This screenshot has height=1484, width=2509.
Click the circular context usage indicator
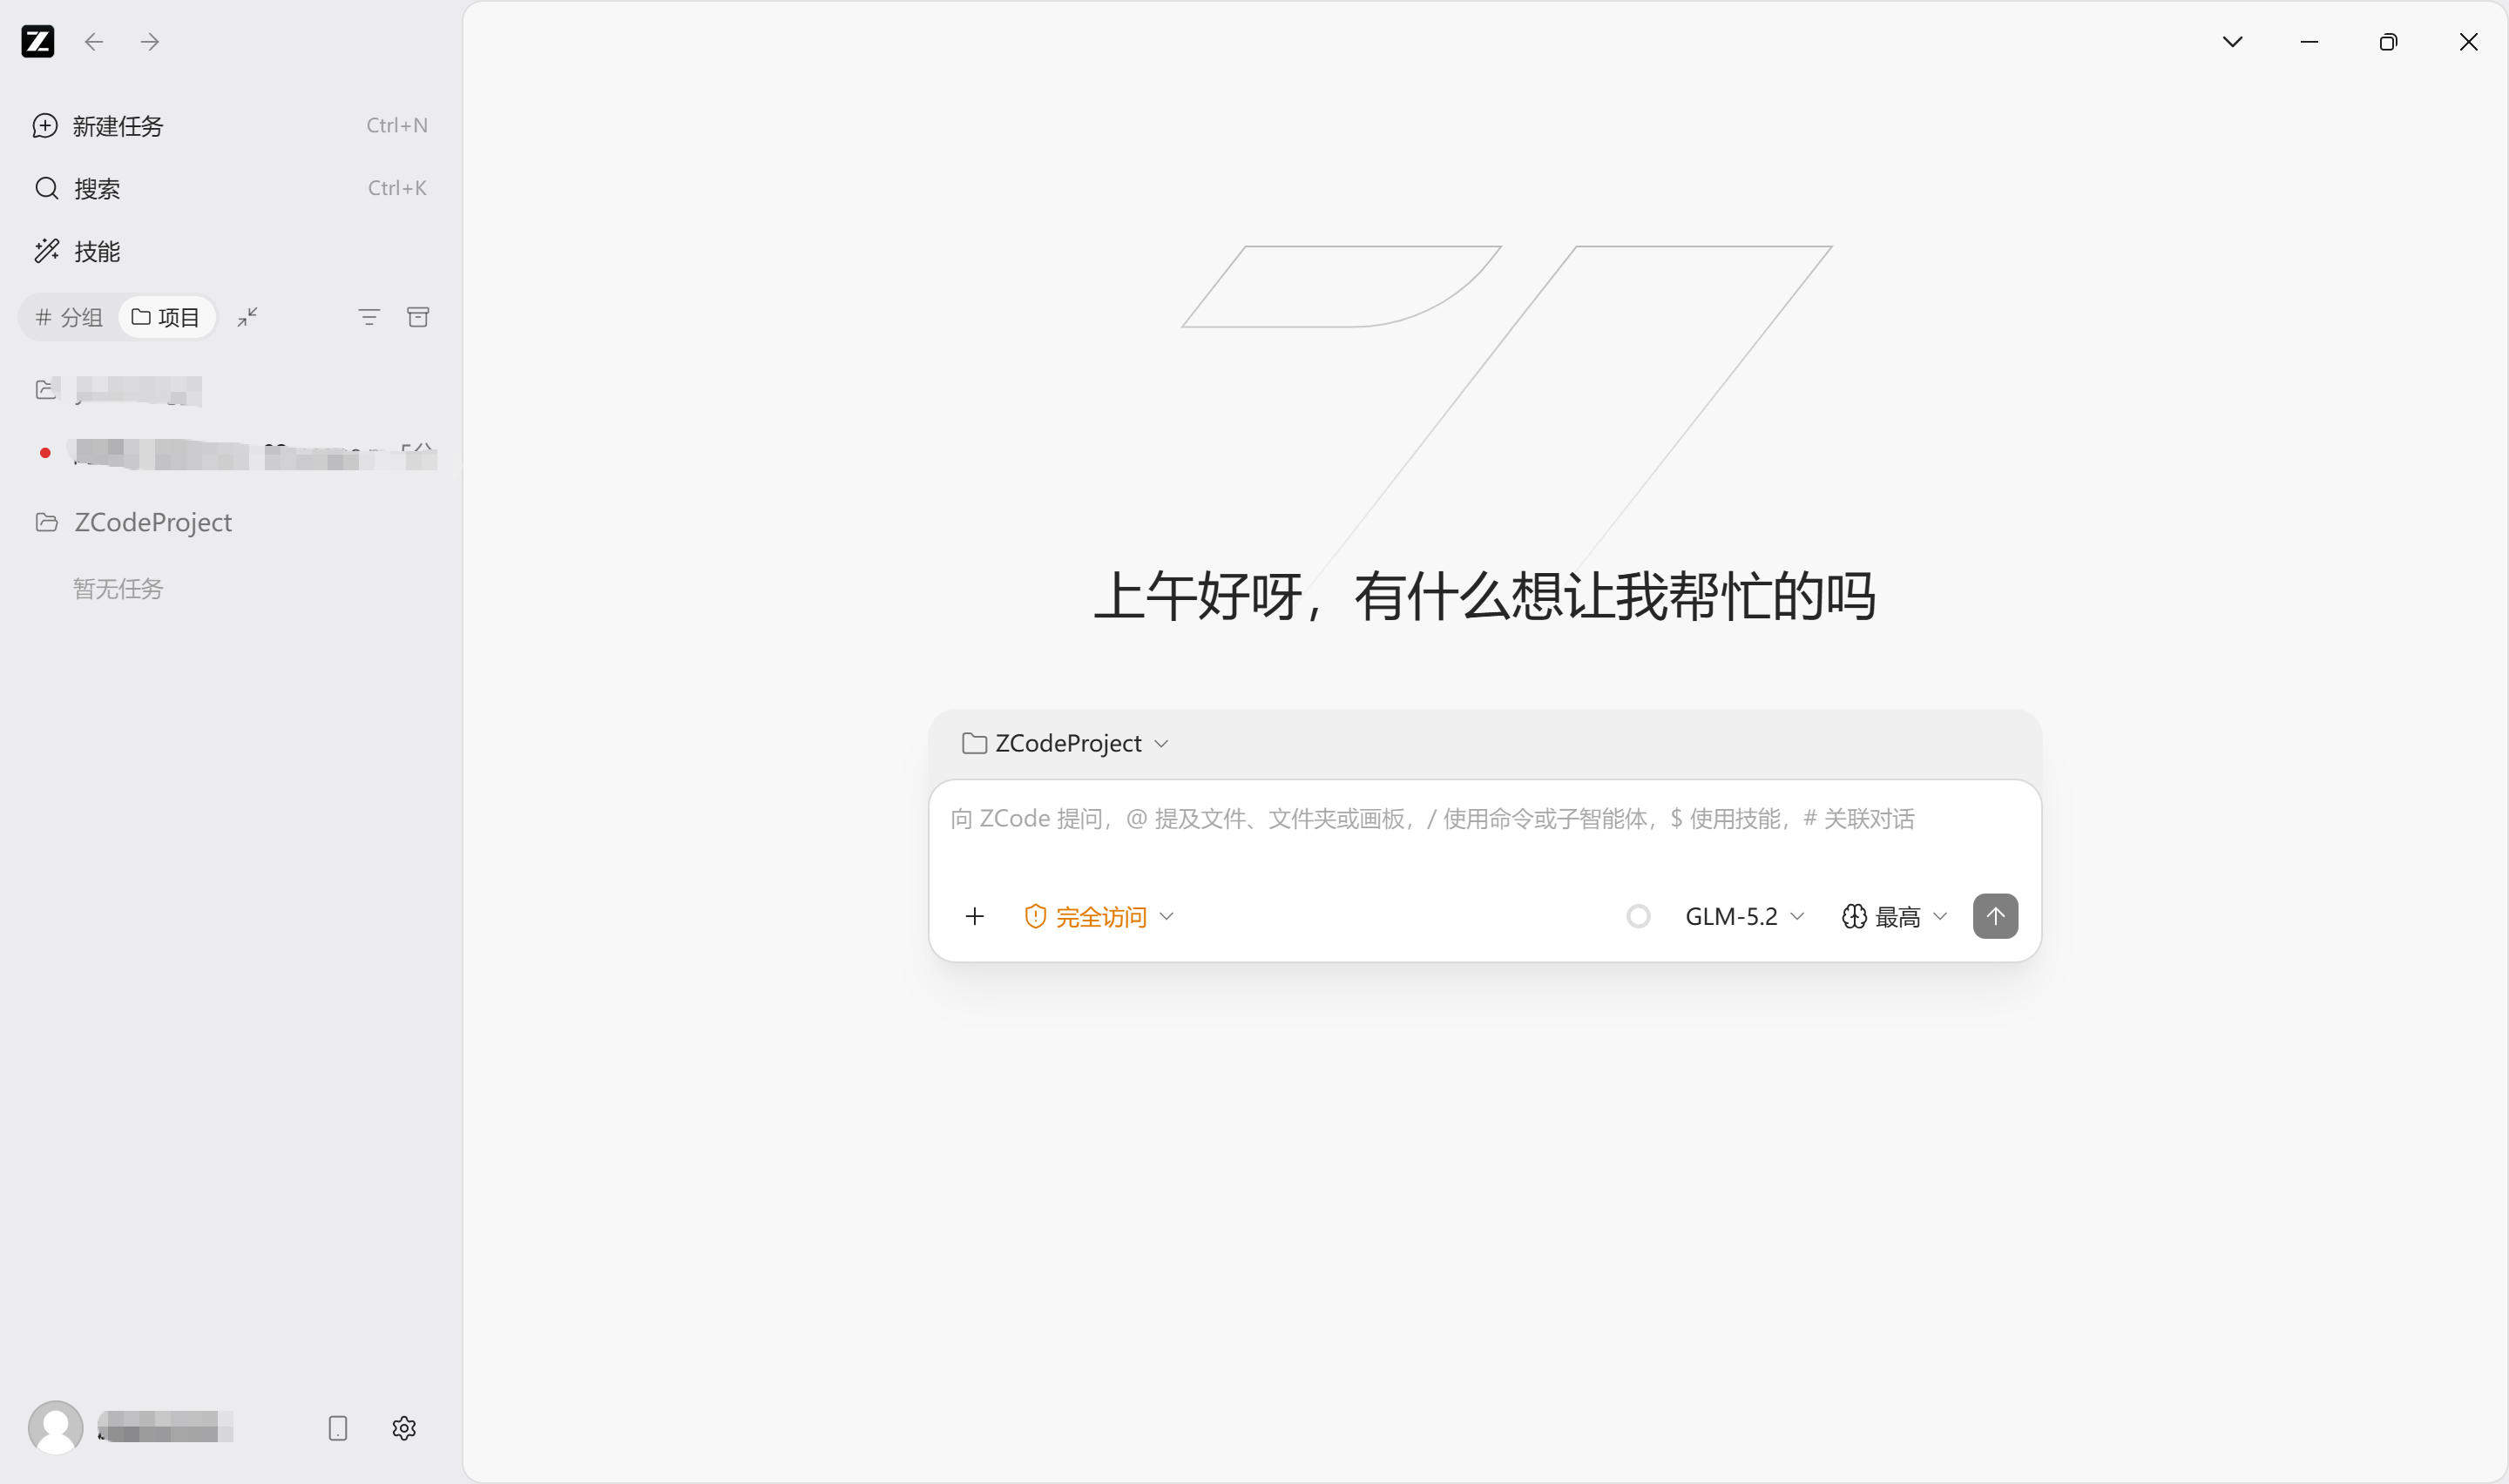click(x=1638, y=916)
